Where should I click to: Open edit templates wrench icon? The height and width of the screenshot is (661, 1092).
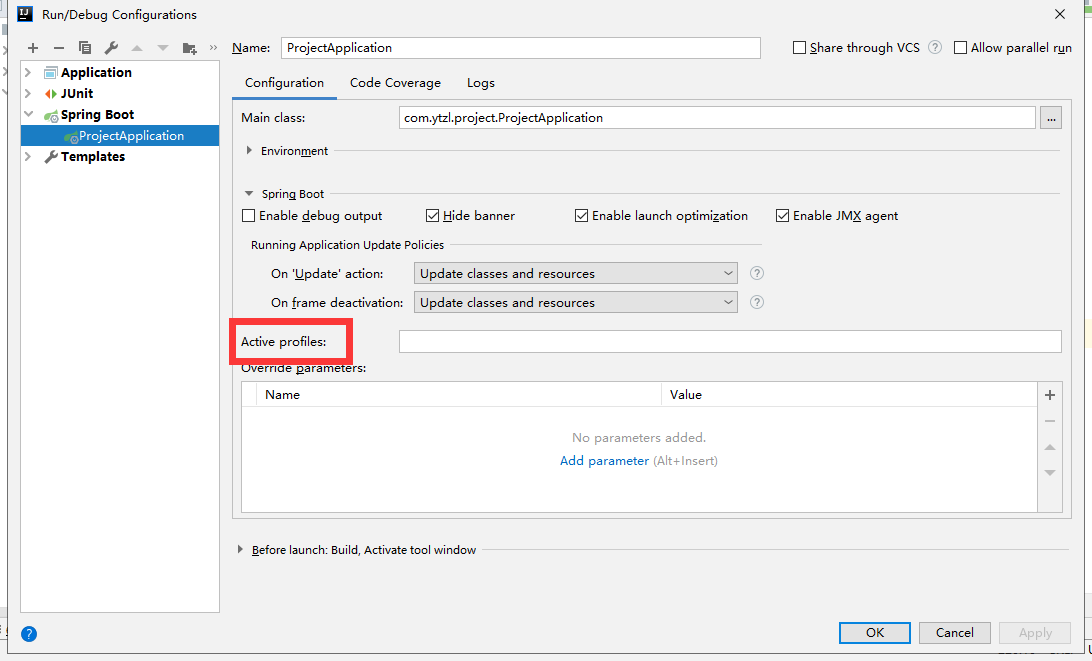point(111,48)
